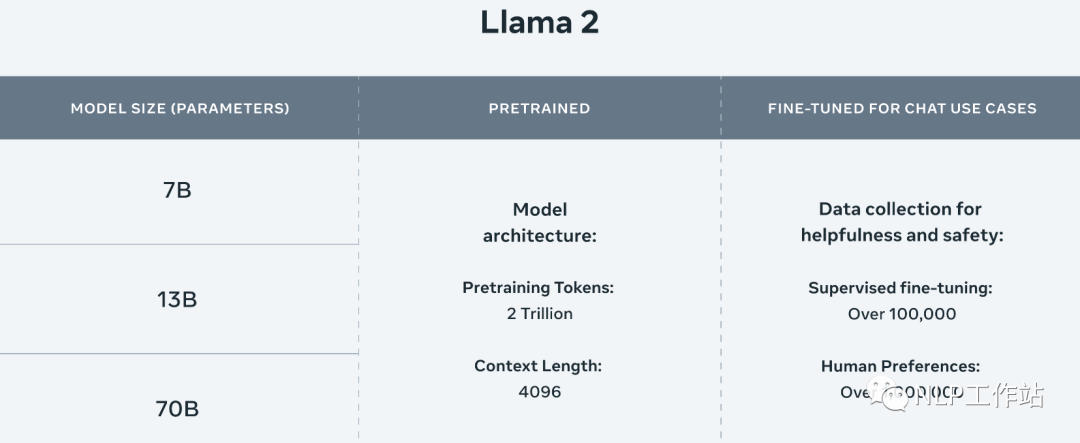
Task: Select the MODEL SIZE (PARAMETERS) column header
Action: pyautogui.click(x=180, y=108)
